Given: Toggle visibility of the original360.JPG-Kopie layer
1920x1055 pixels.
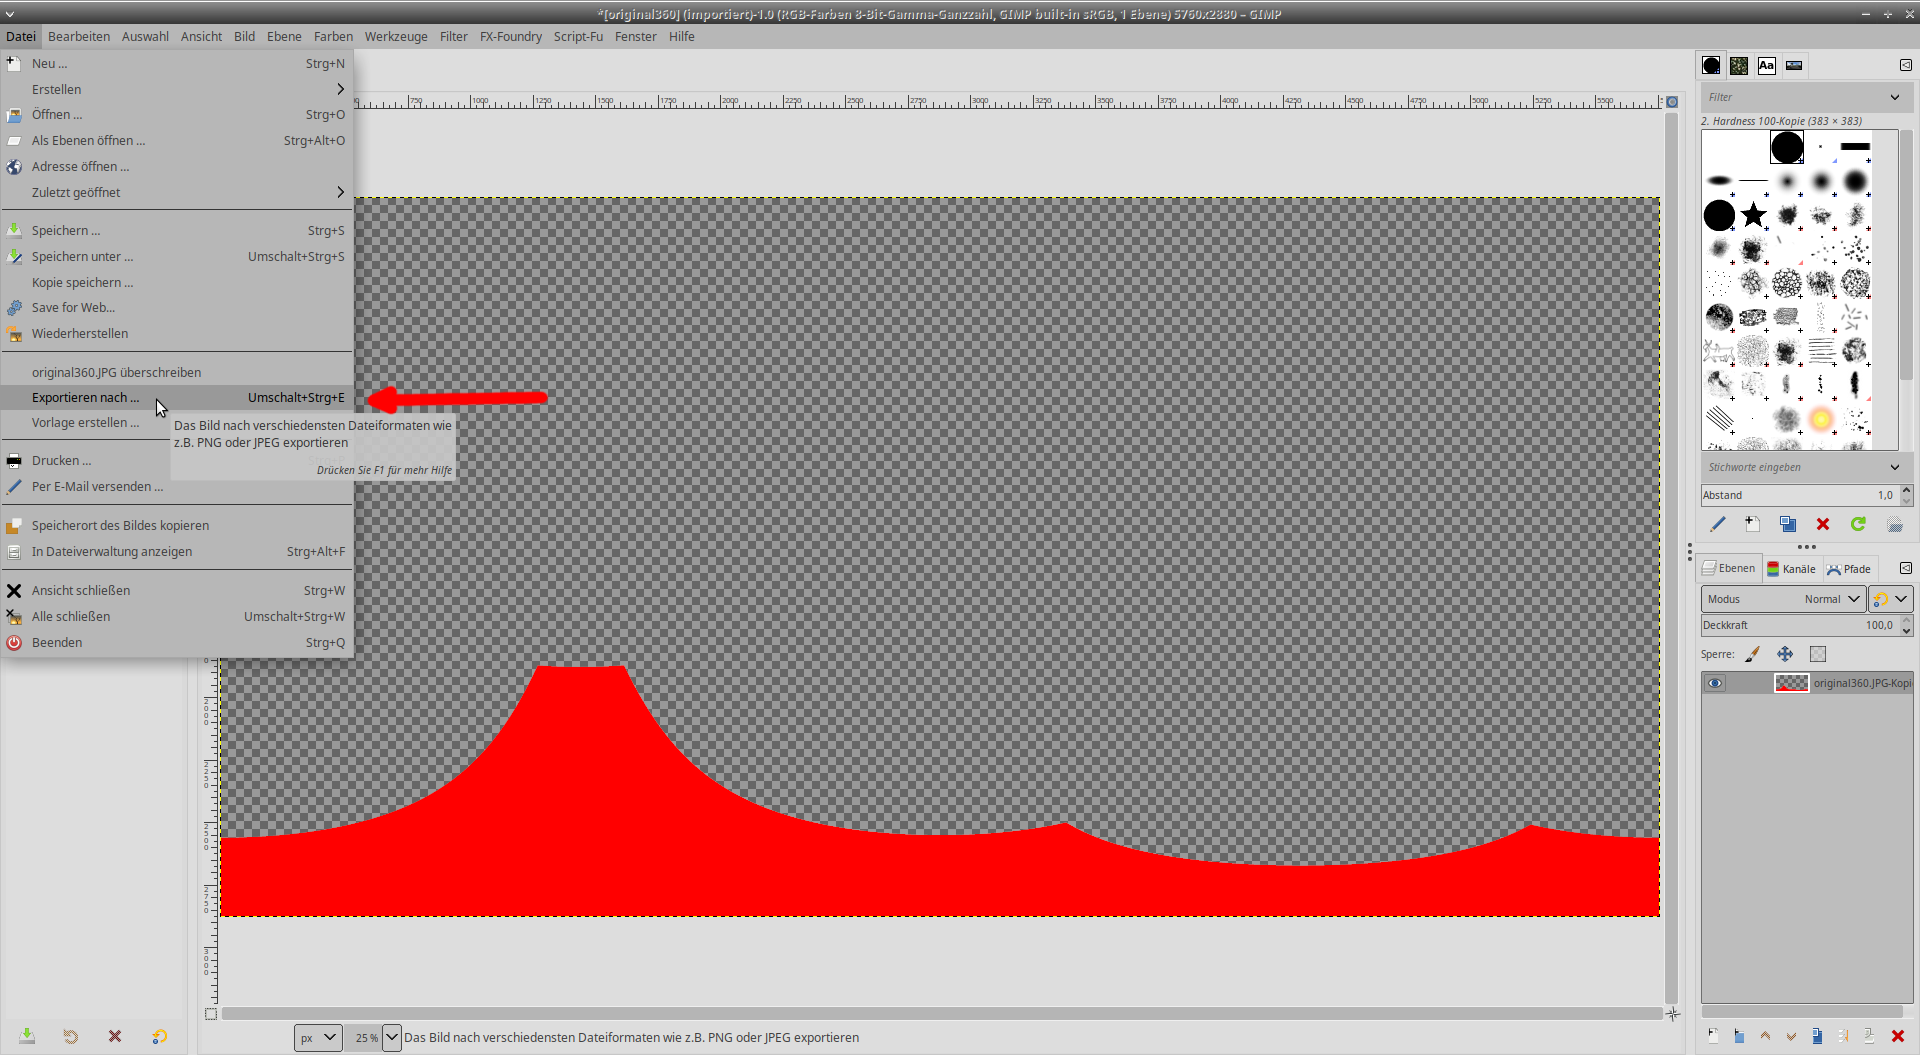Looking at the screenshot, I should pyautogui.click(x=1715, y=683).
